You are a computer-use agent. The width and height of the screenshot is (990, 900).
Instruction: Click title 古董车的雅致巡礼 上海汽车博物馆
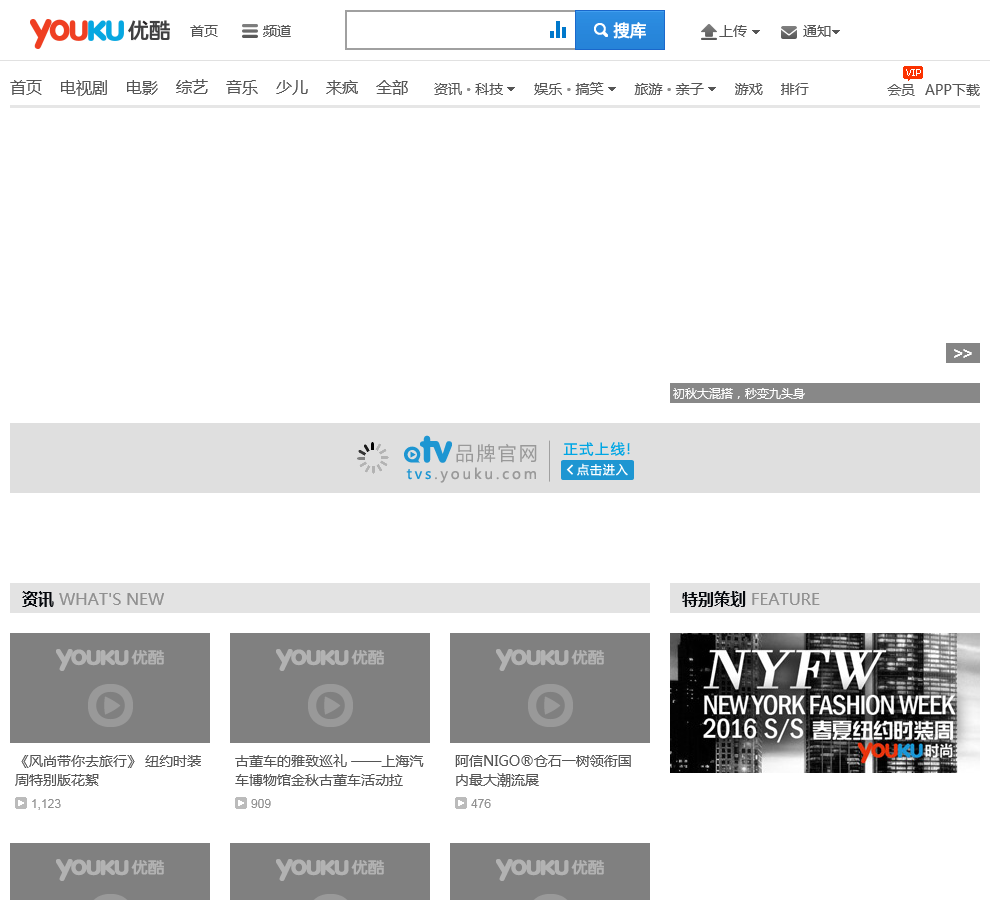coord(329,771)
